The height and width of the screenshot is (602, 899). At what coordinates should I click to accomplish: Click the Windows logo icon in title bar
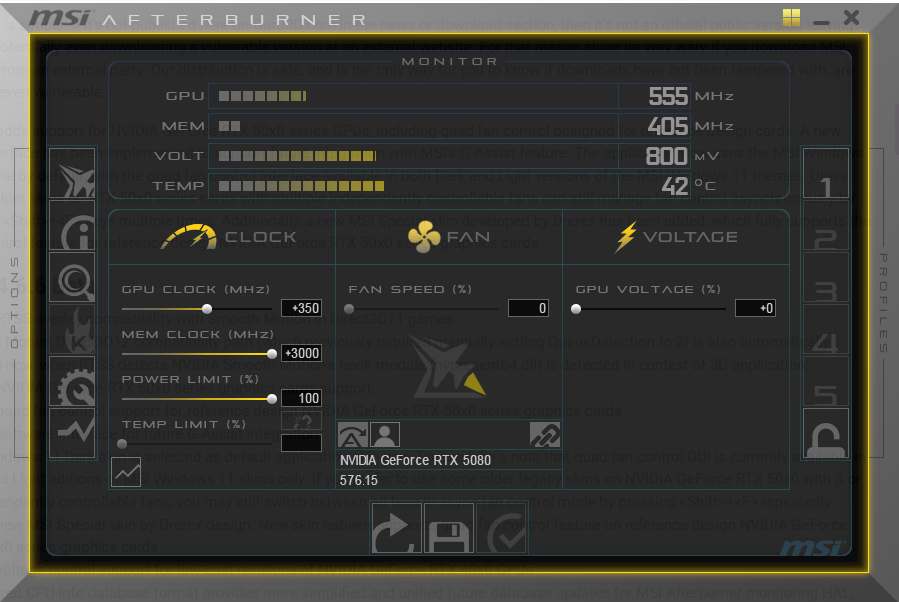(791, 17)
